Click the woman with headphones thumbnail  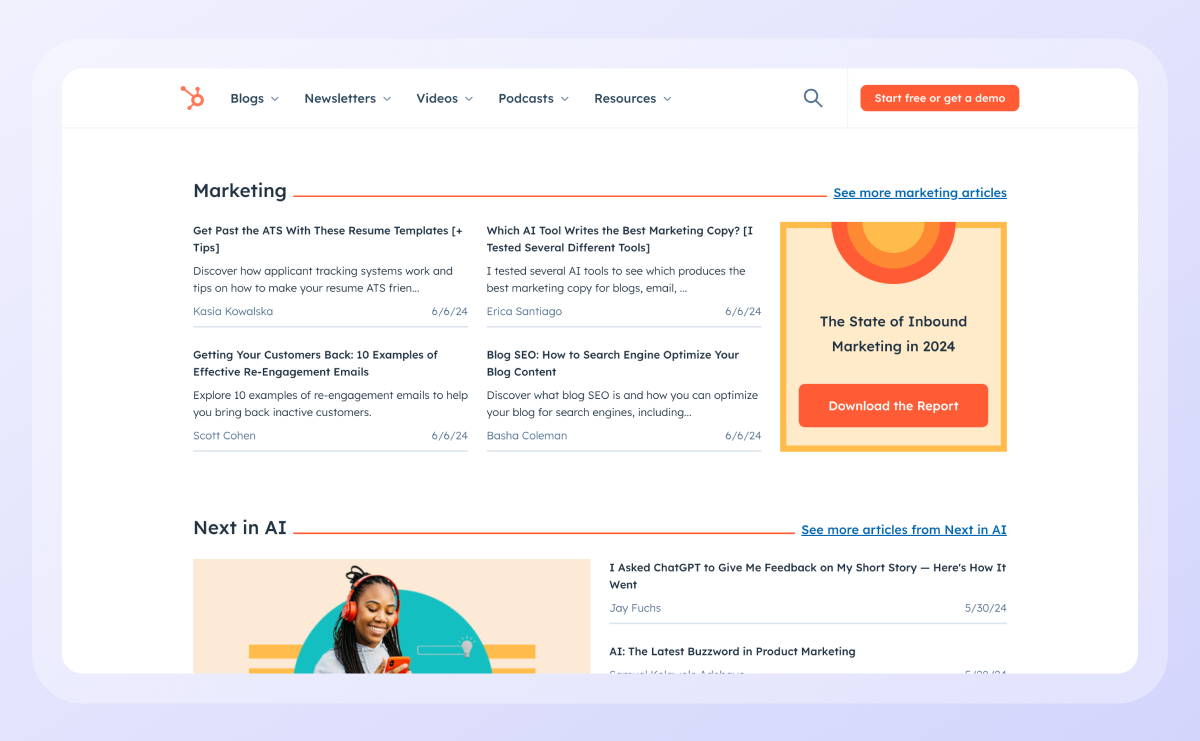(392, 616)
